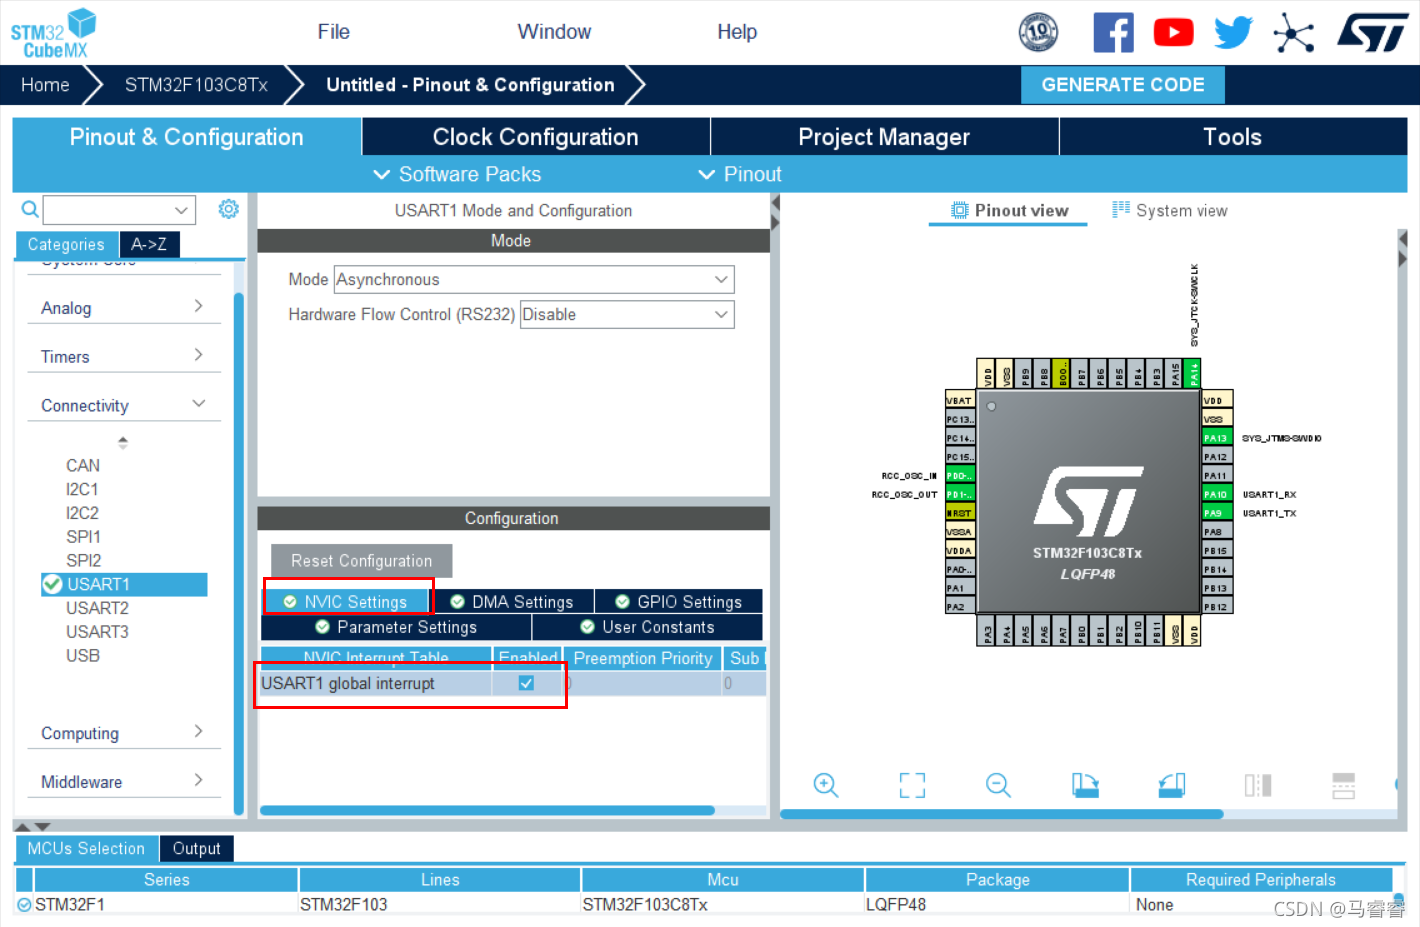
Task: Click the VBAT pin on the chip
Action: coord(960,400)
